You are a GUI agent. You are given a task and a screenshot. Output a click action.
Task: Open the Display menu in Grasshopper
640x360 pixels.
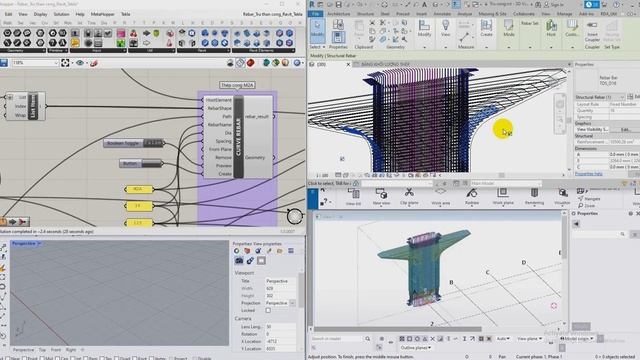pyautogui.click(x=40, y=14)
